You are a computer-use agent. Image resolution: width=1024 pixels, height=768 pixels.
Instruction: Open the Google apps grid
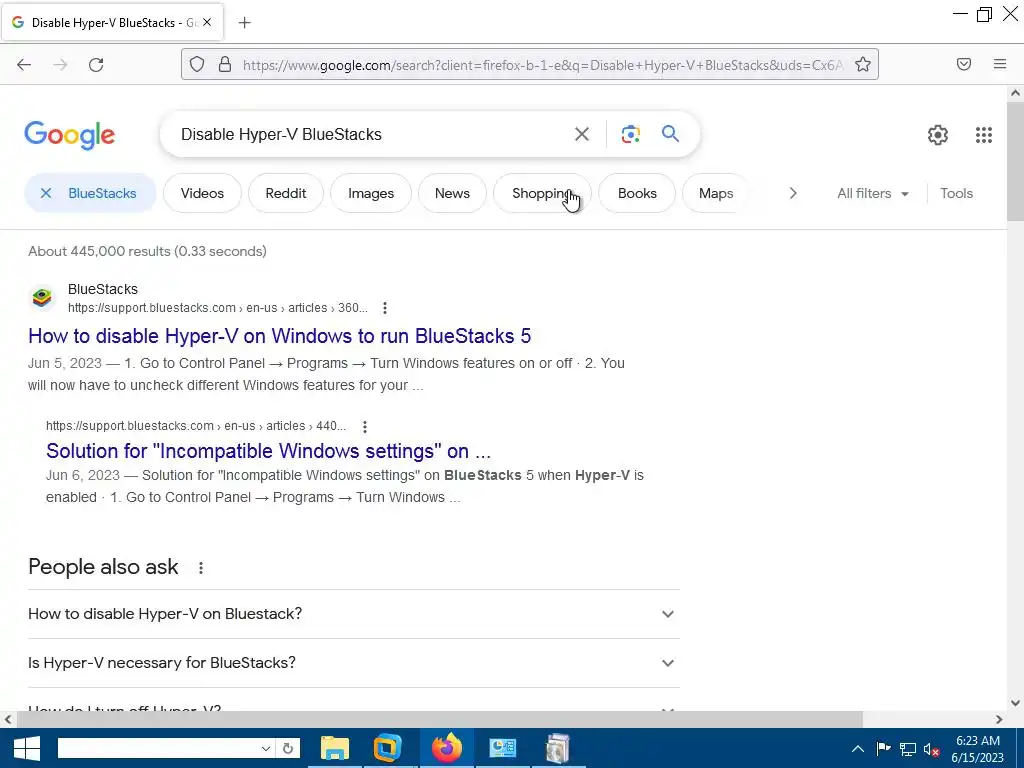[x=984, y=135]
